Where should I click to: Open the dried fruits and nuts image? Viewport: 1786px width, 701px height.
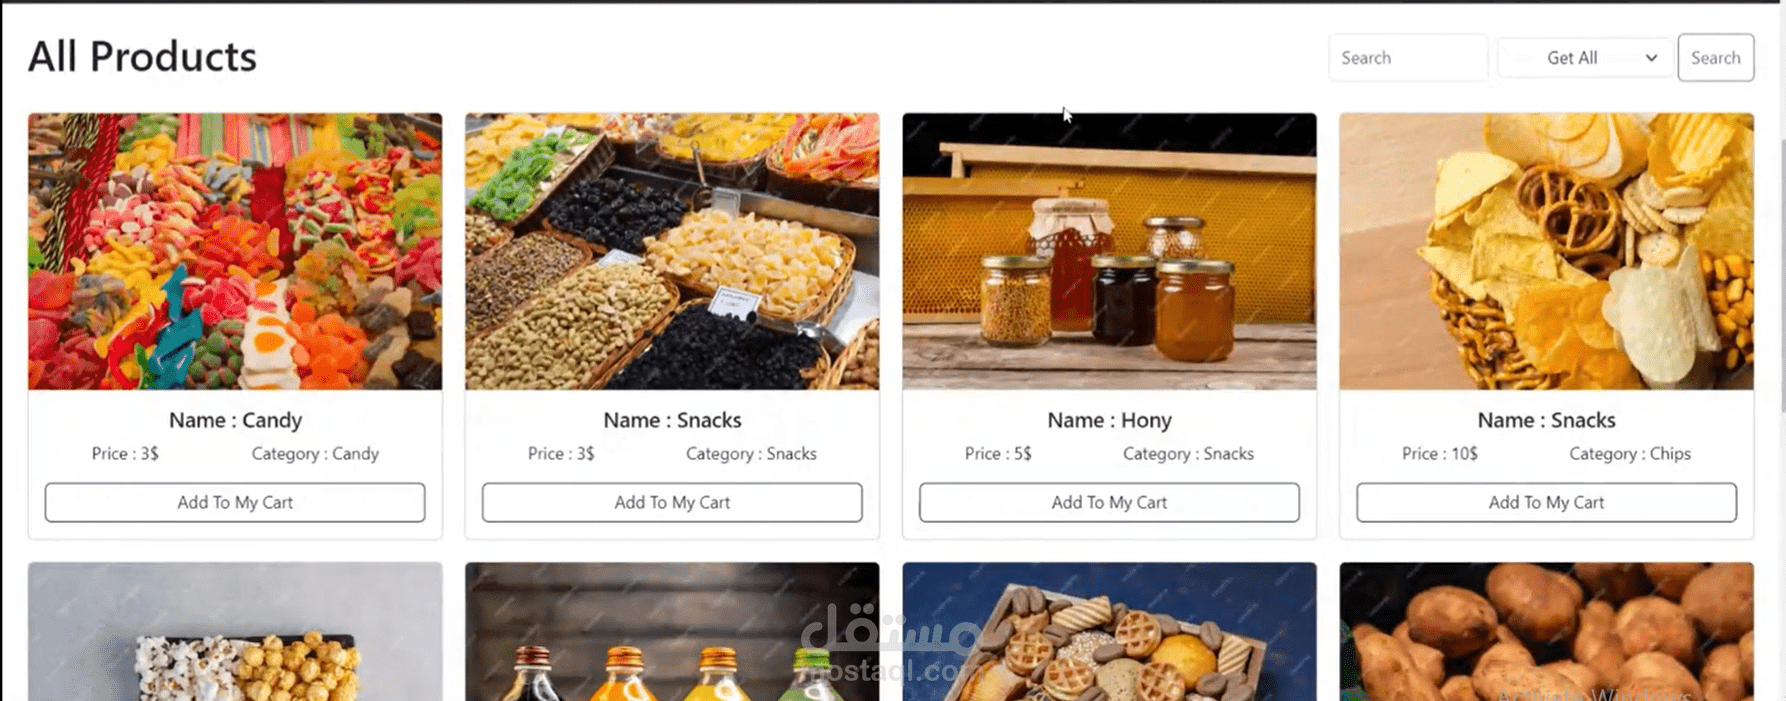click(x=672, y=251)
